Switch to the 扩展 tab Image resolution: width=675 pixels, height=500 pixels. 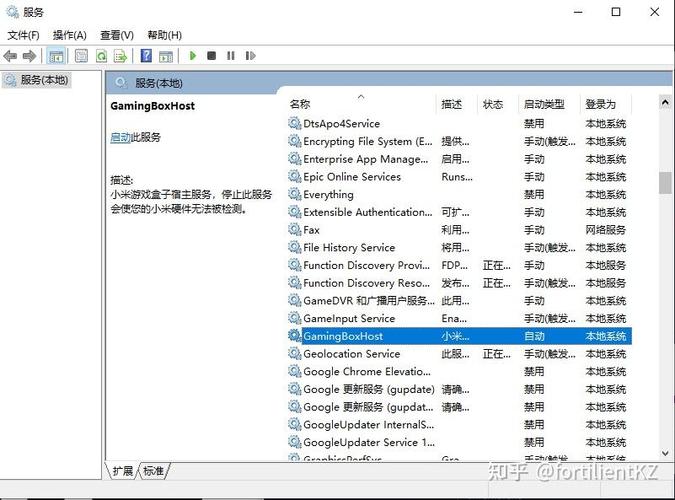[x=123, y=471]
